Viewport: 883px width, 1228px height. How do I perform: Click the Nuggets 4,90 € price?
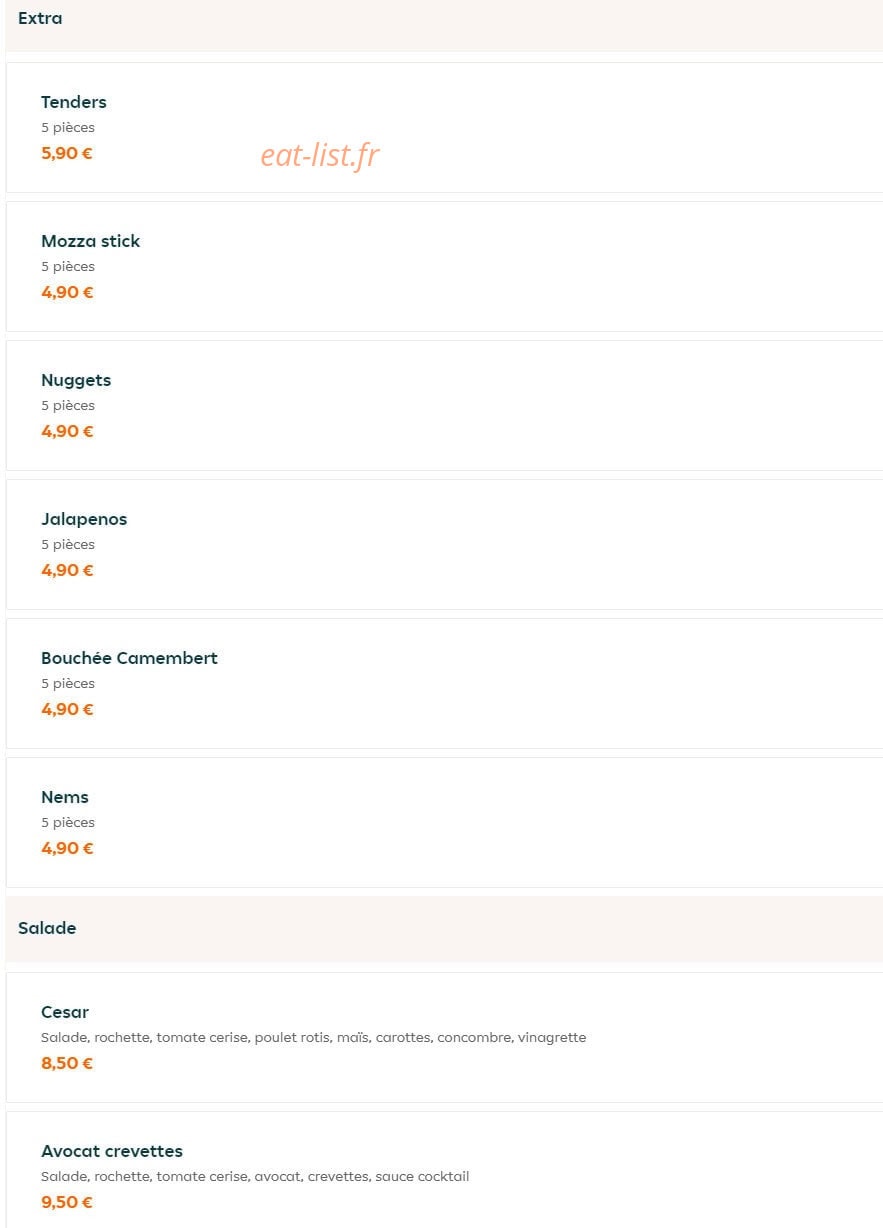point(67,431)
